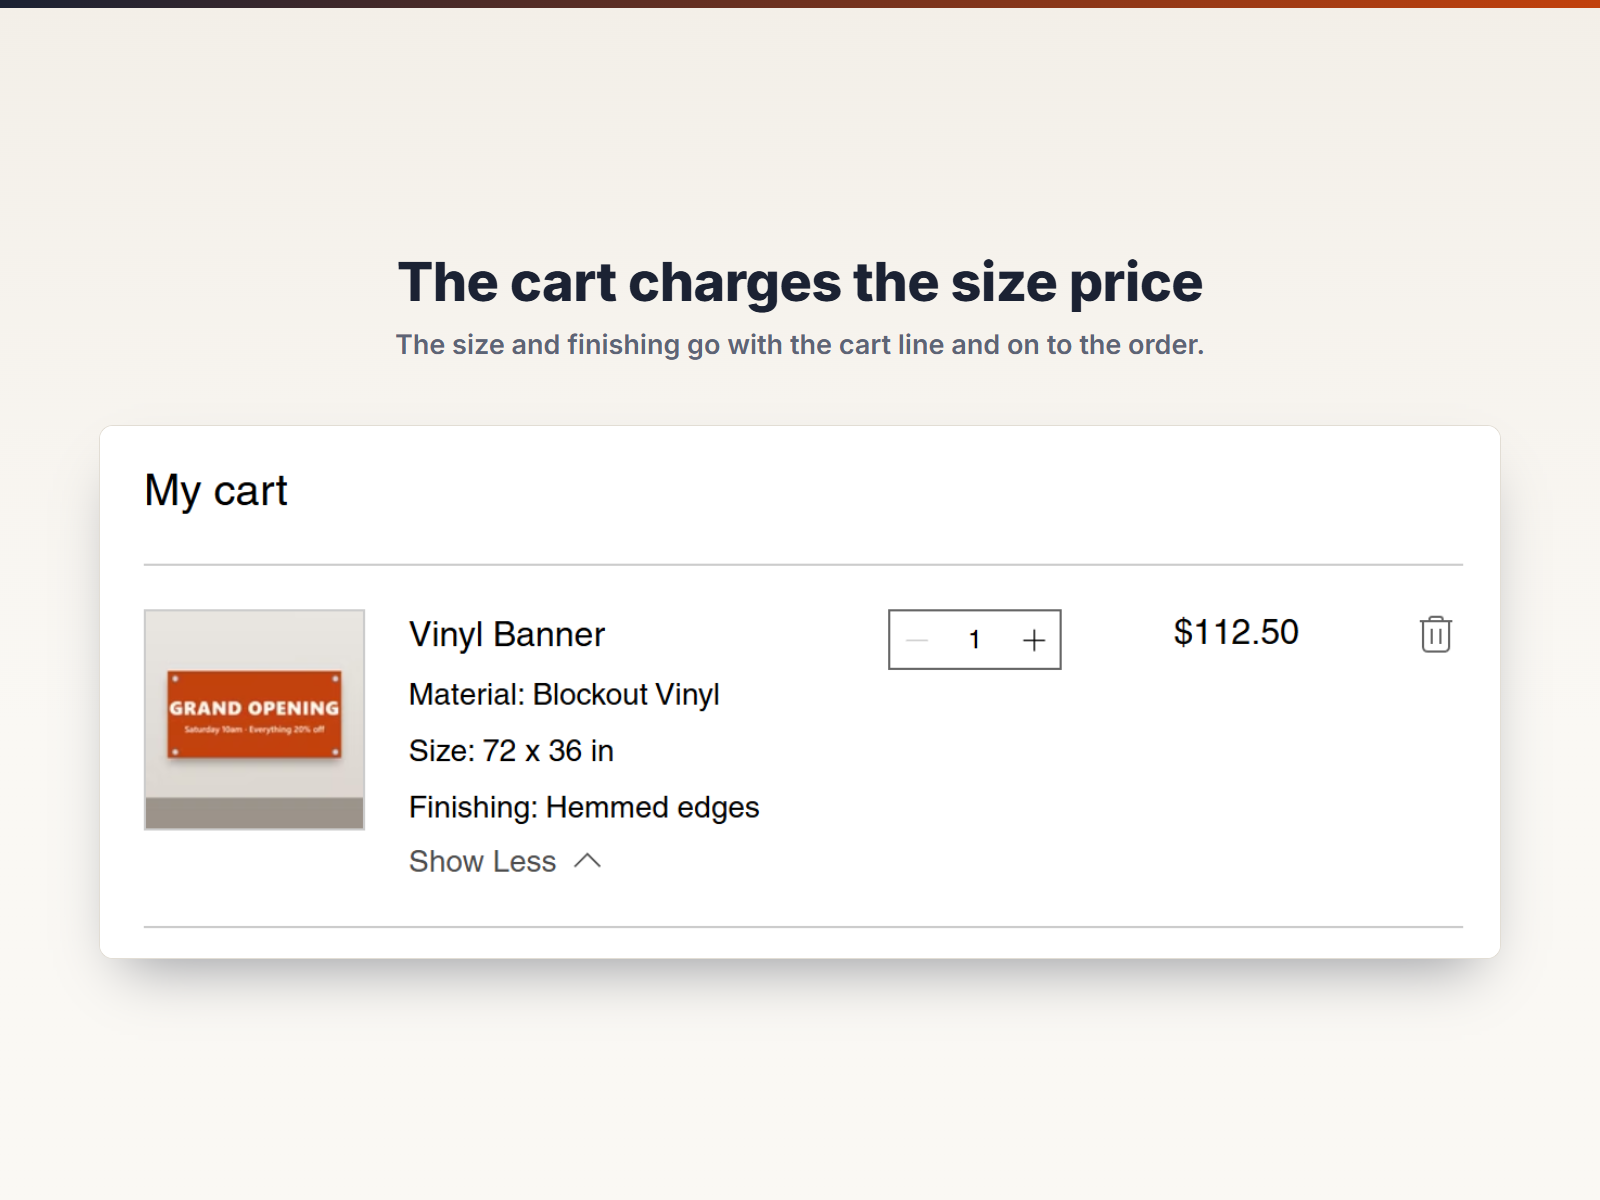Click the Material: Blockout Vinyl line
This screenshot has width=1600, height=1200.
pyautogui.click(x=564, y=694)
